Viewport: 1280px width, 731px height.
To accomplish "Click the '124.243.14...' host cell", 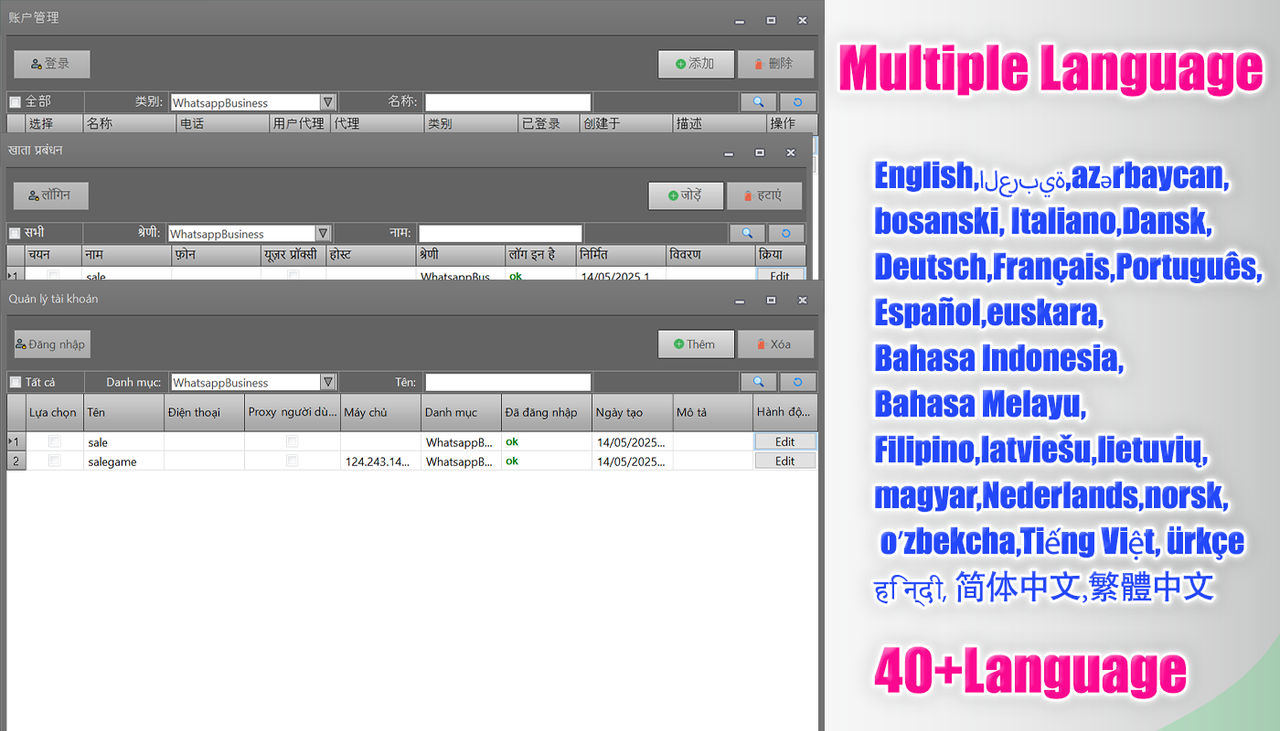I will pyautogui.click(x=381, y=461).
